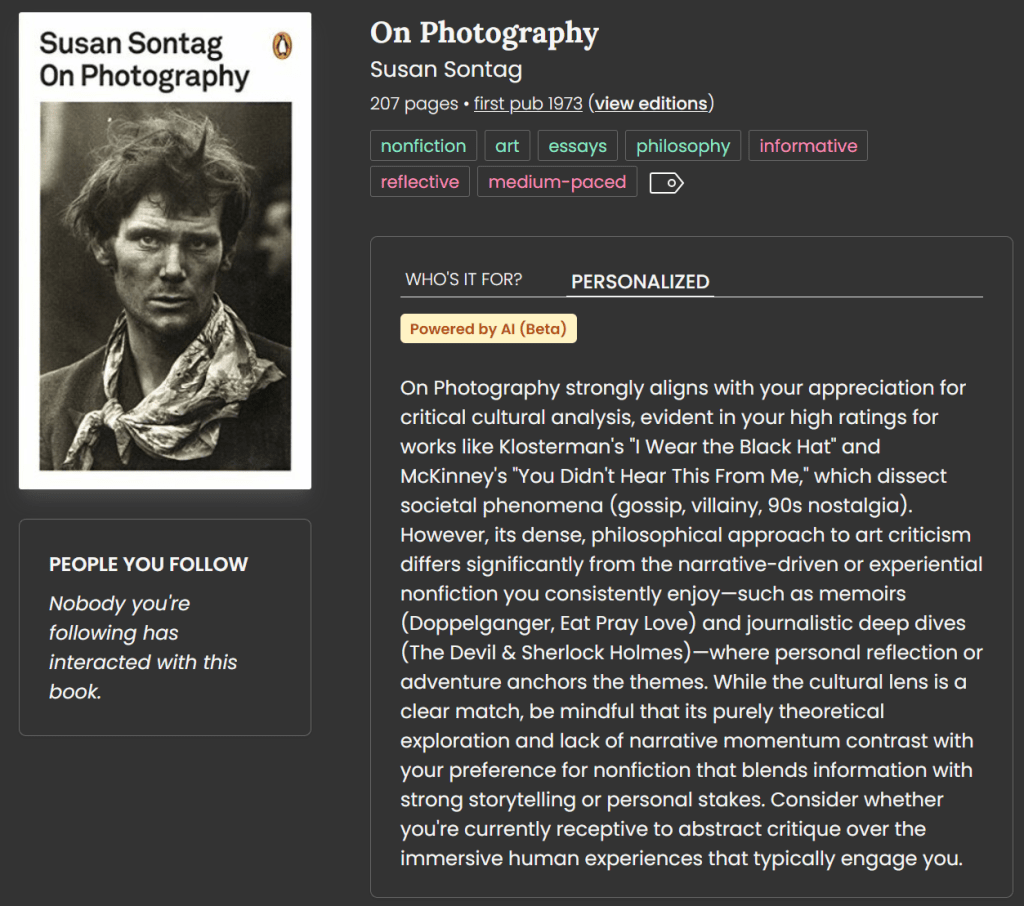Select the medium-paced pace tag
This screenshot has width=1024, height=906.
[556, 181]
